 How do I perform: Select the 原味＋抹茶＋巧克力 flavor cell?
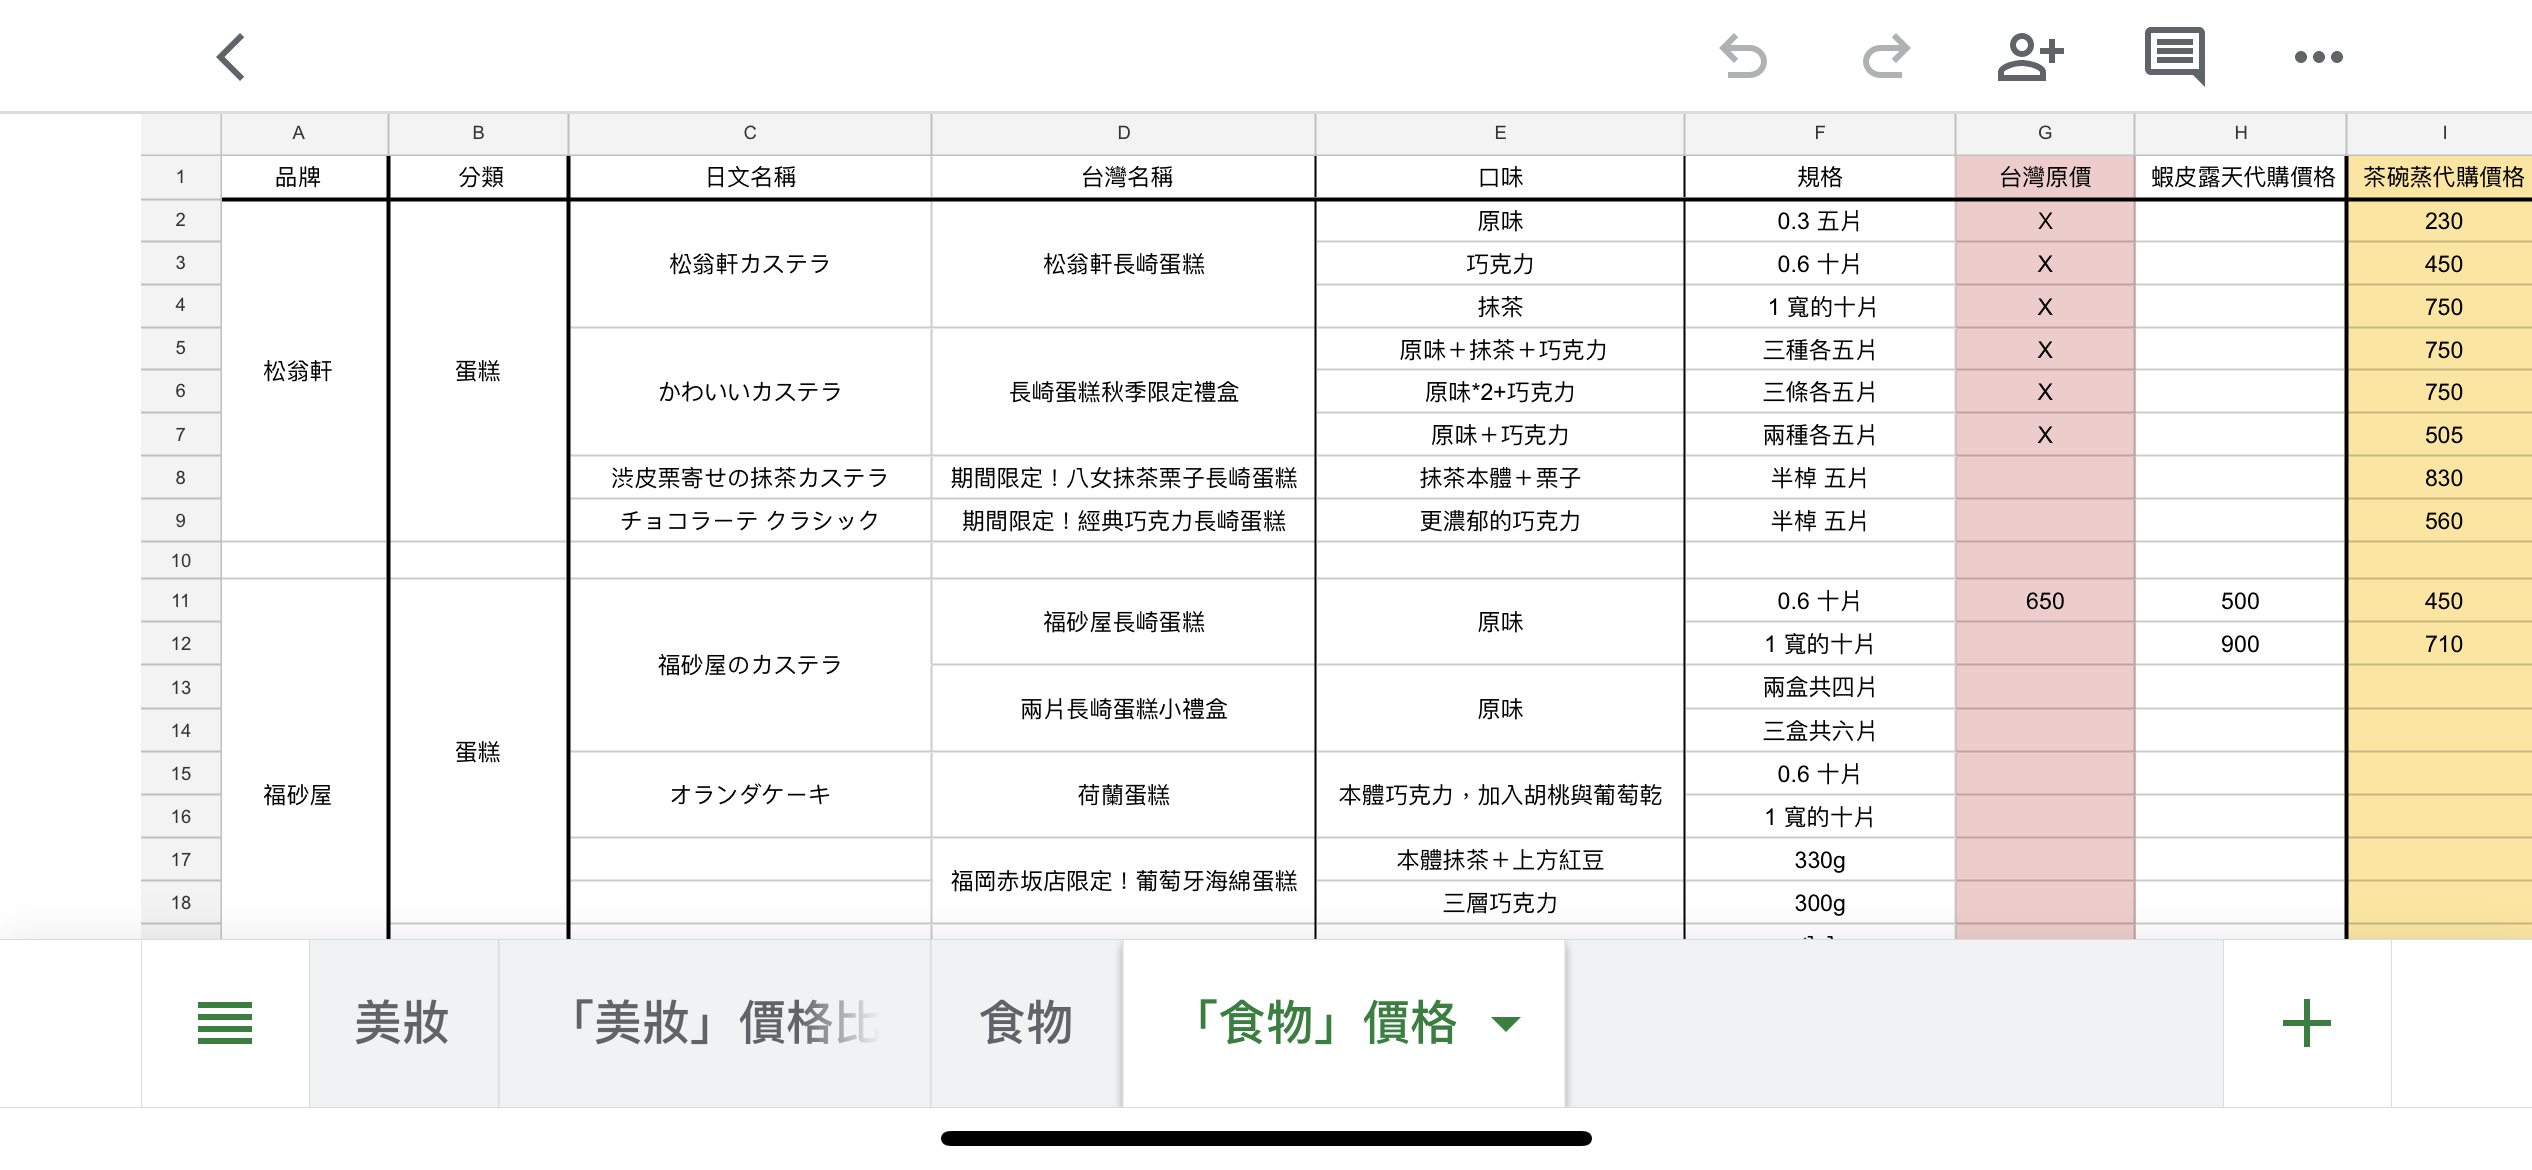coord(1500,350)
